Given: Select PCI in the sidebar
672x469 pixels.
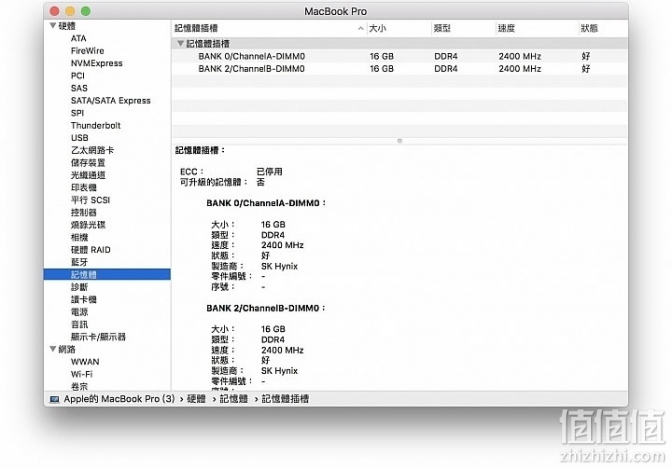Looking at the screenshot, I should [78, 75].
